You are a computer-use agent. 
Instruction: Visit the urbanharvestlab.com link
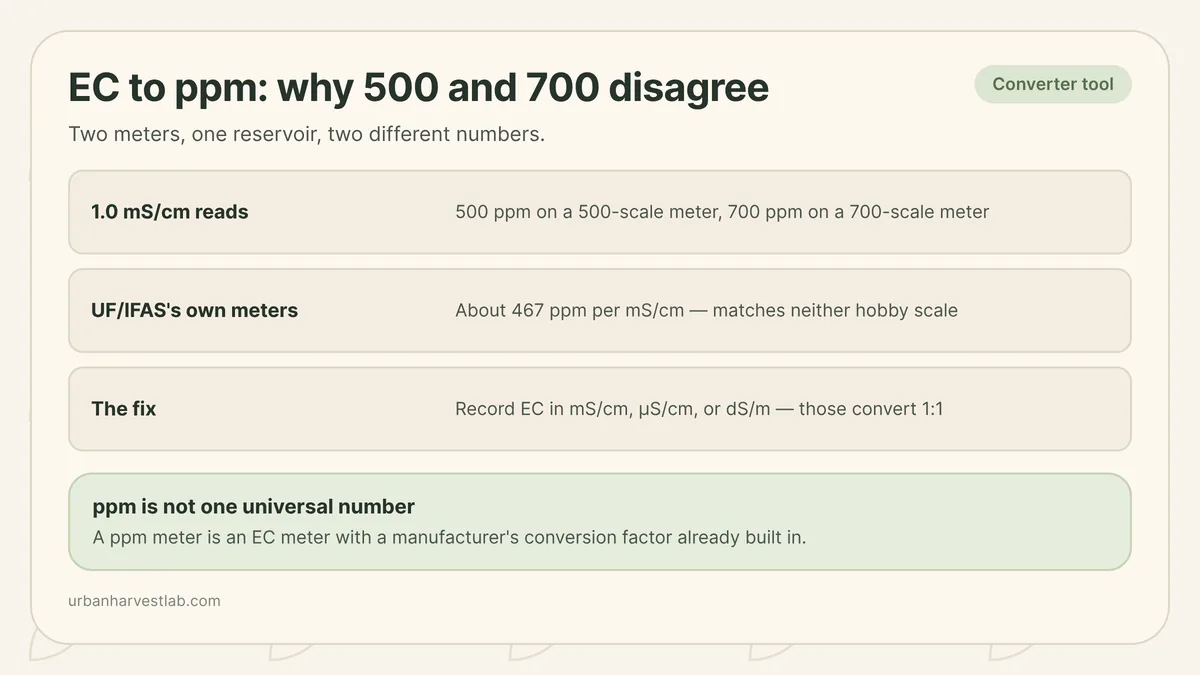pyautogui.click(x=144, y=601)
